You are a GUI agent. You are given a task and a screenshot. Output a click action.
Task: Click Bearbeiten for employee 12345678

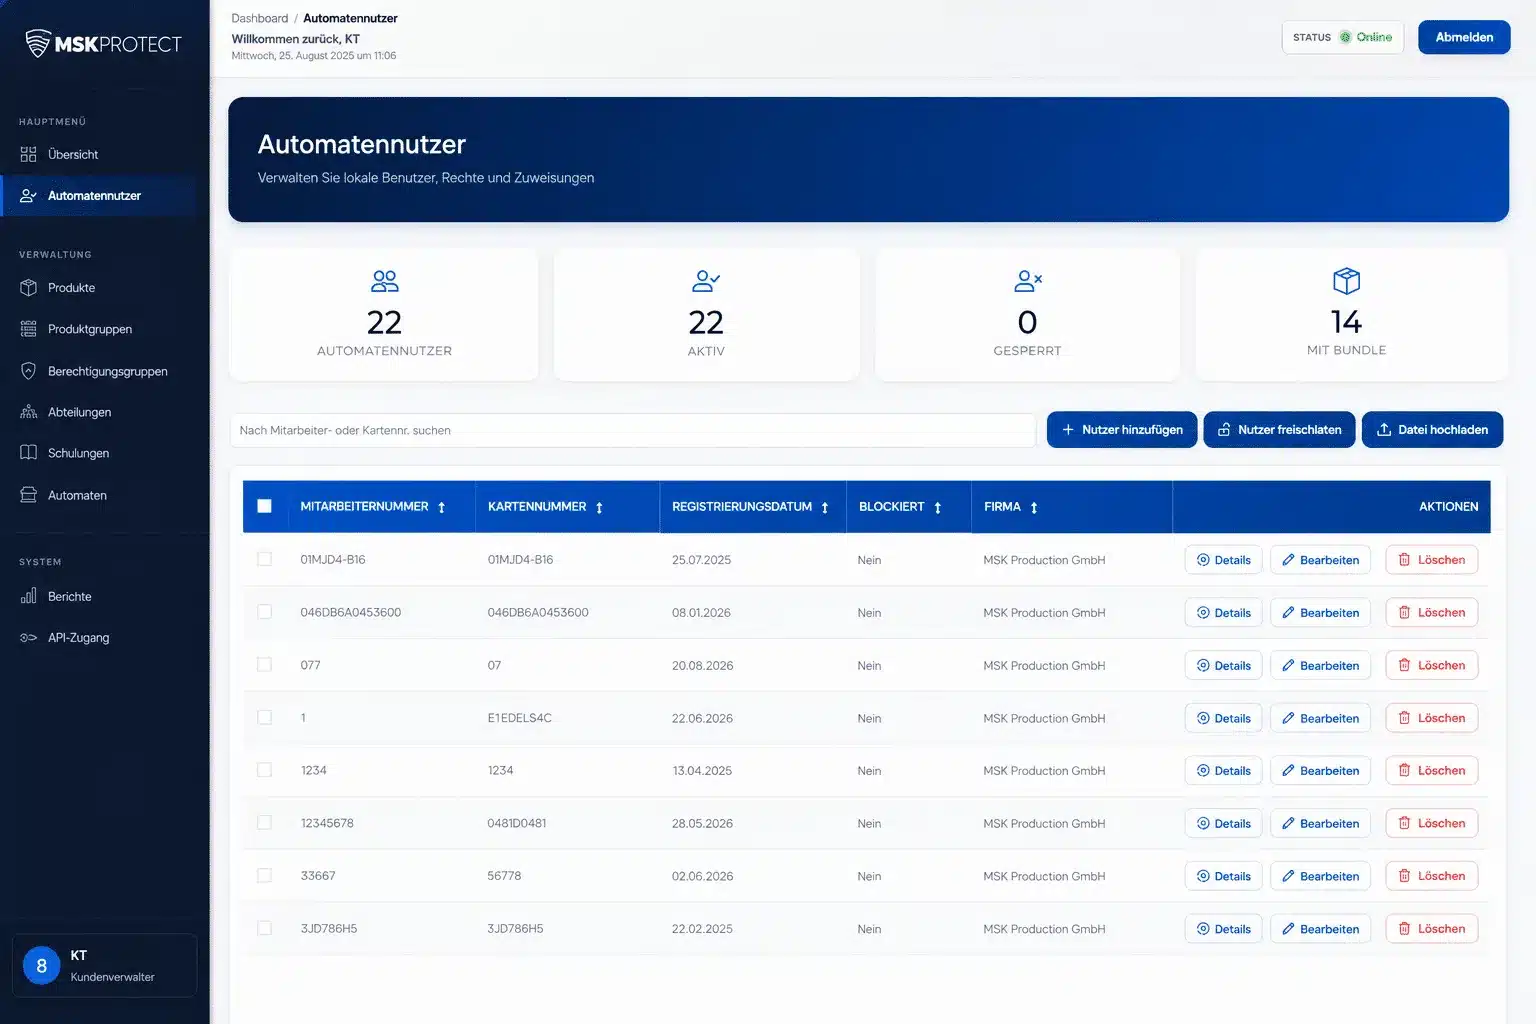[1320, 823]
